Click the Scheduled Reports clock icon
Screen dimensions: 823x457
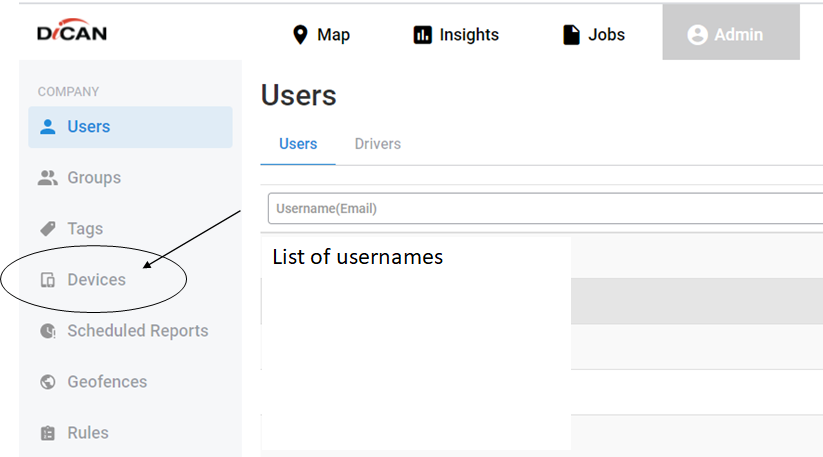48,331
